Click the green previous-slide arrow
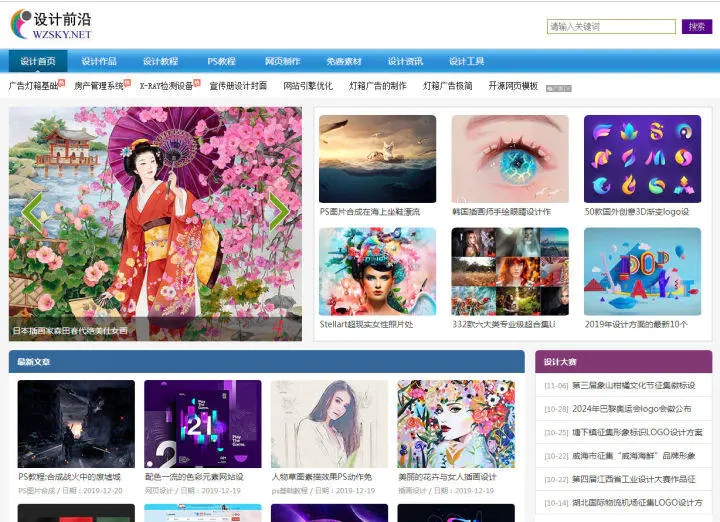Screen dimensions: 720x522 pos(32,212)
